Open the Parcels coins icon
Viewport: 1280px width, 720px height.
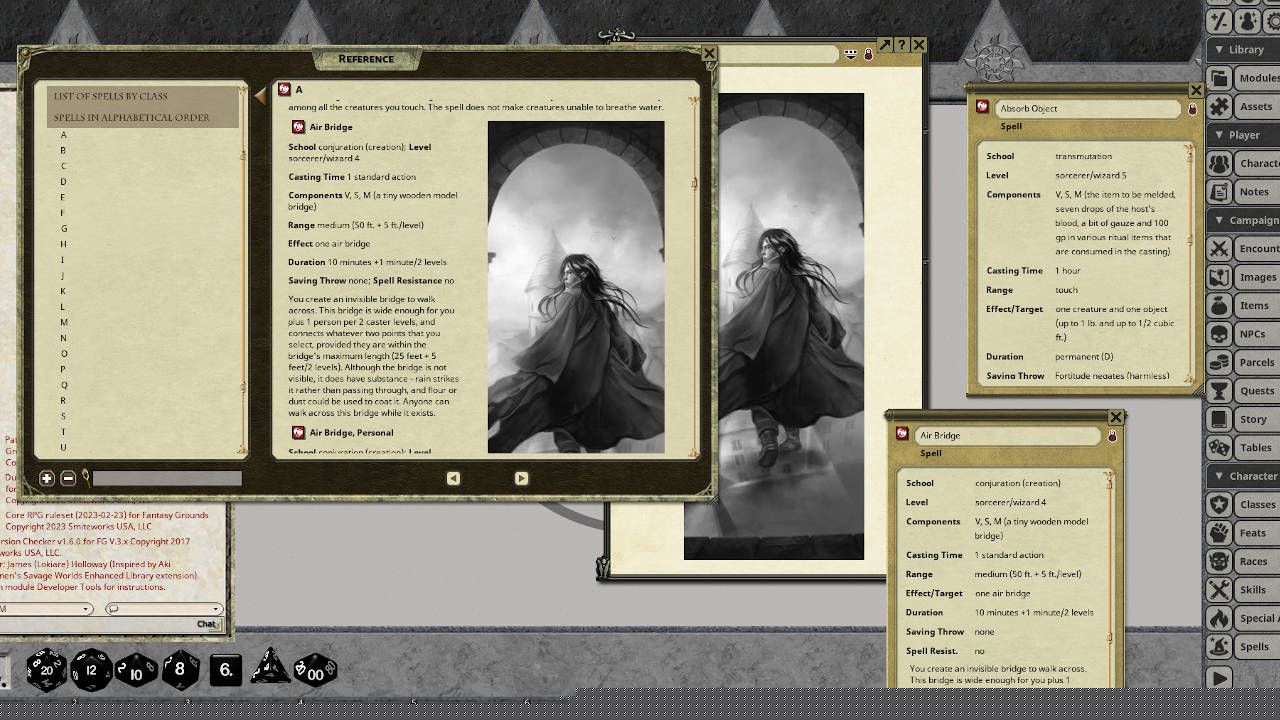1219,362
